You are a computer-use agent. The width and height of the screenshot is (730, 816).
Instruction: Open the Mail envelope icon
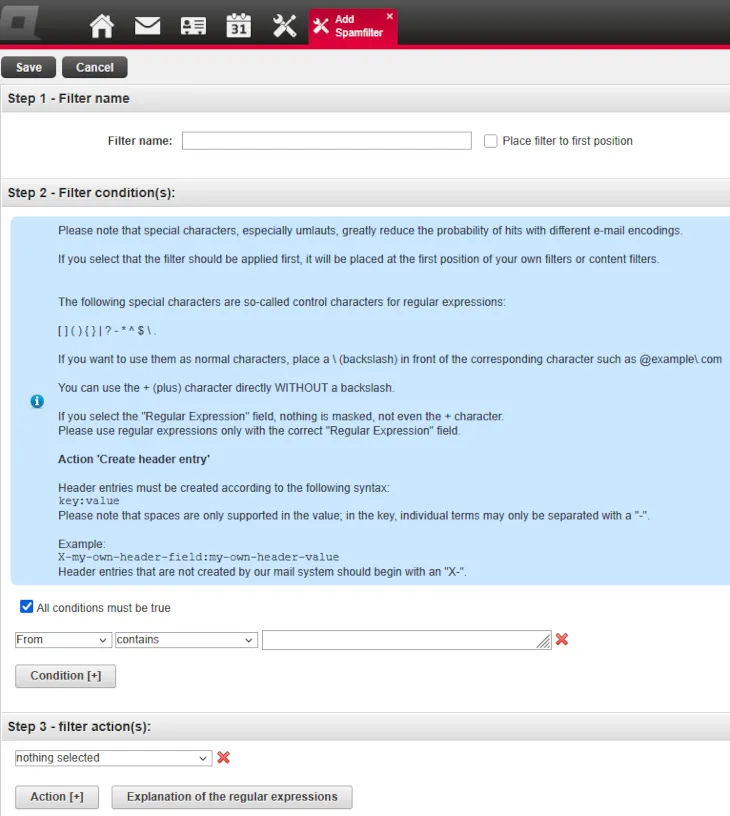(x=147, y=26)
